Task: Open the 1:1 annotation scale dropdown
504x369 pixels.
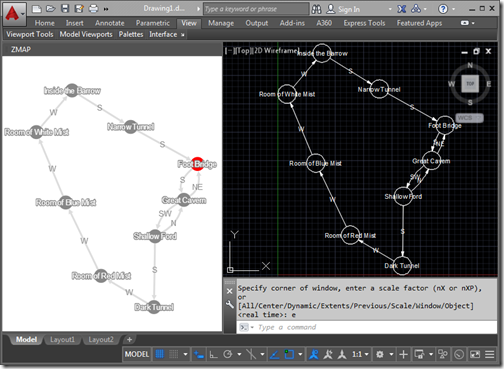Action: click(360, 354)
